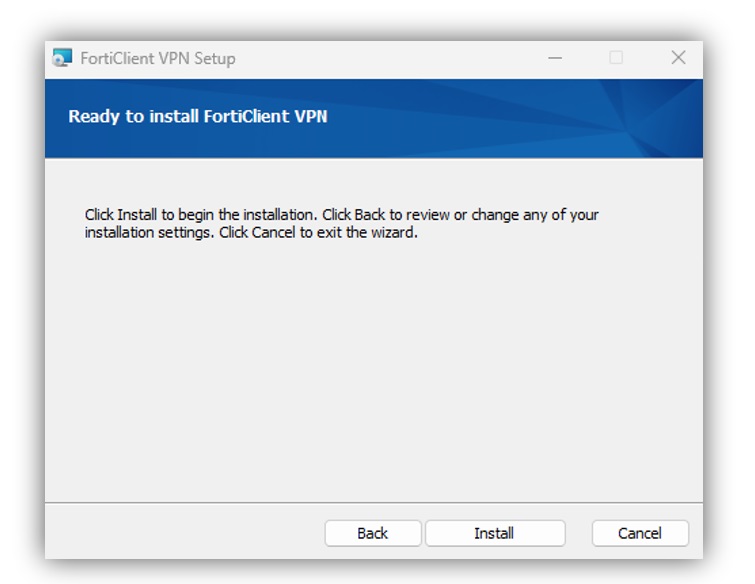Click the 'Ready to install FortiClient VPN' heading
Image resolution: width=755 pixels, height=584 pixels.
(x=198, y=117)
